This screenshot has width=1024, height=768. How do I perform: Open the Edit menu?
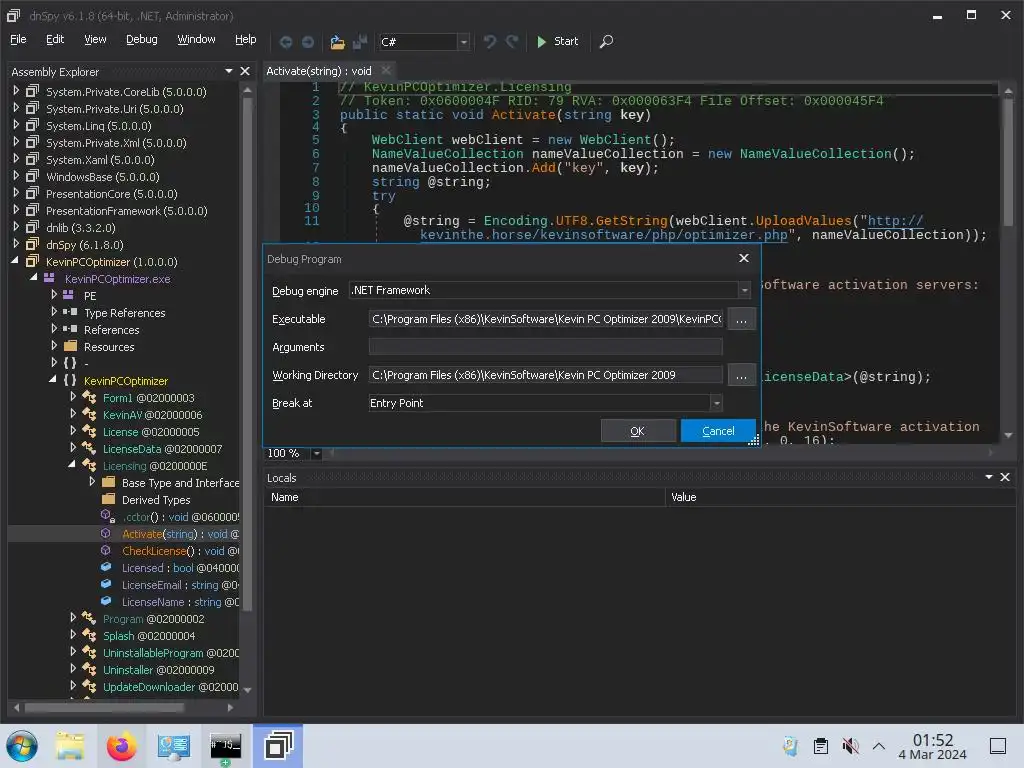click(x=55, y=40)
